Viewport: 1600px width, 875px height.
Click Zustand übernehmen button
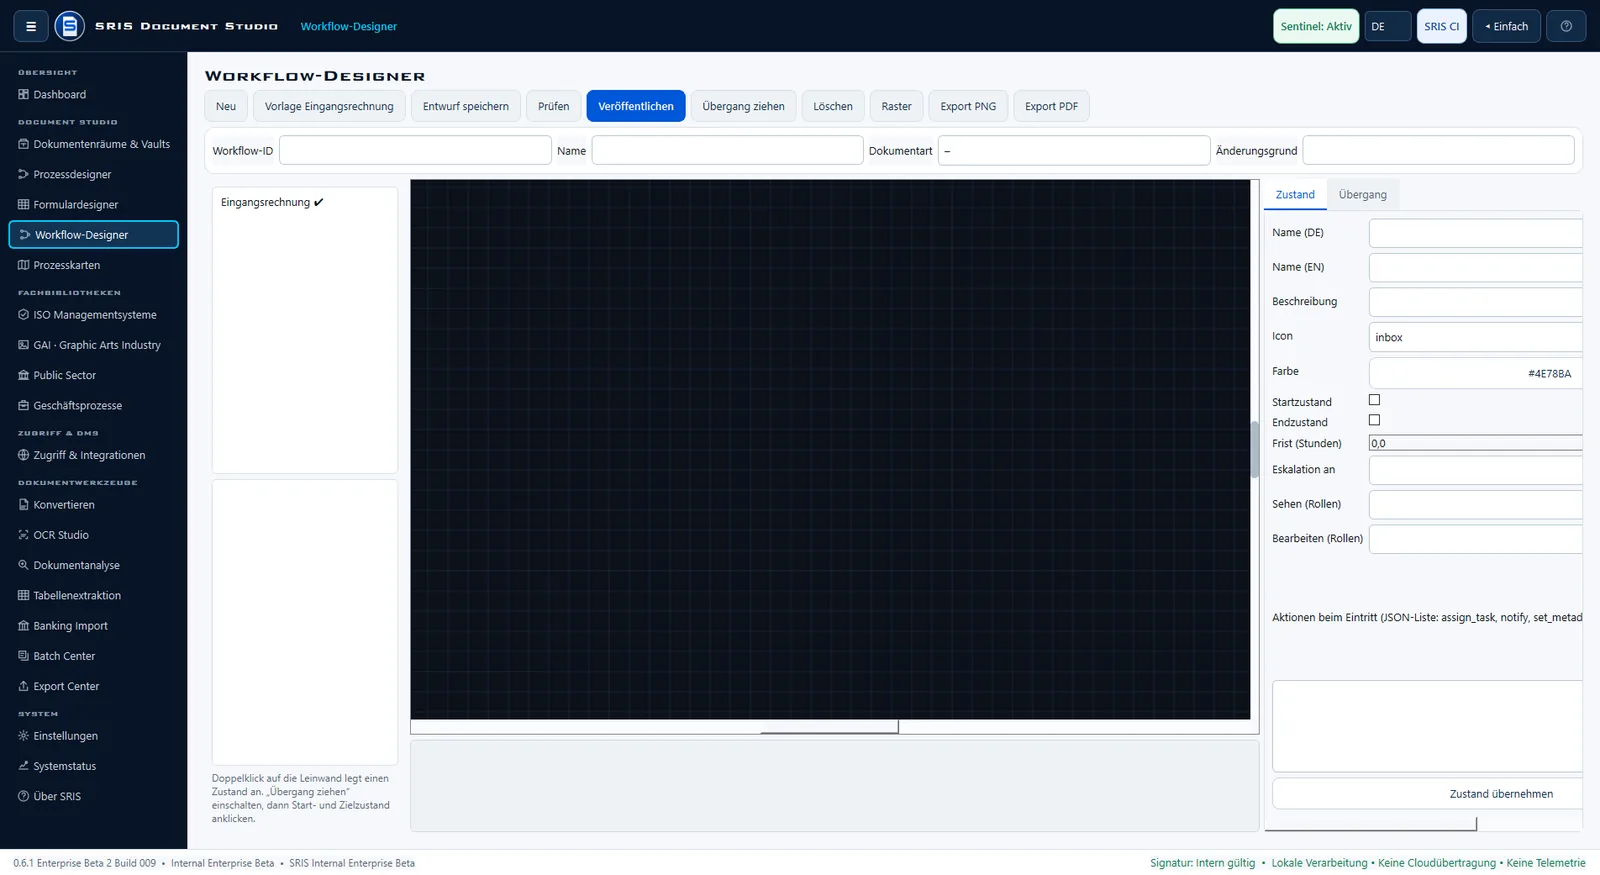click(1428, 794)
